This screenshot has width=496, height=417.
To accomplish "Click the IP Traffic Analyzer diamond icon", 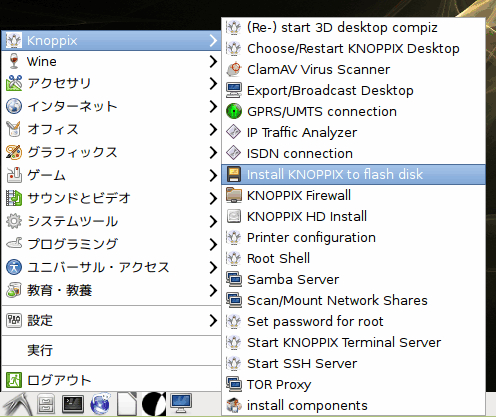I will coord(234,132).
